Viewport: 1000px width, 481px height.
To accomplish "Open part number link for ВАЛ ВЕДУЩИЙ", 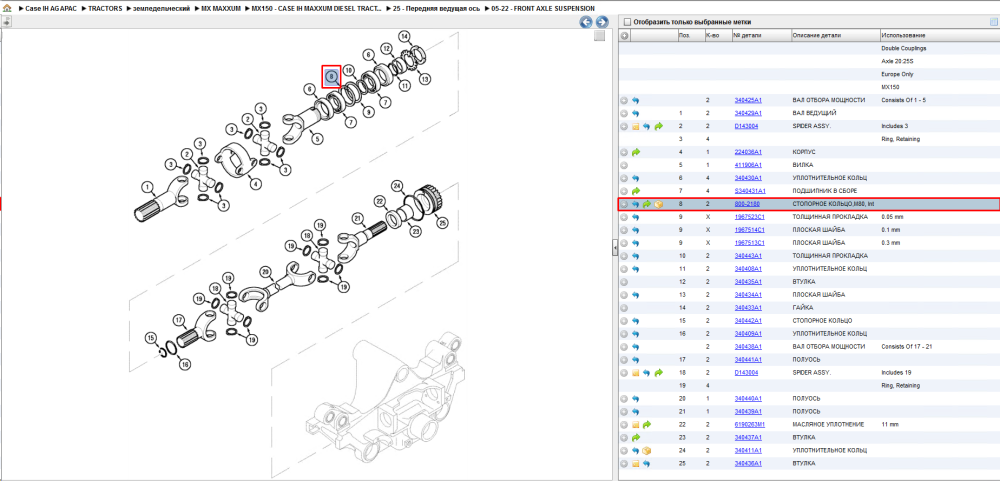I will [748, 114].
